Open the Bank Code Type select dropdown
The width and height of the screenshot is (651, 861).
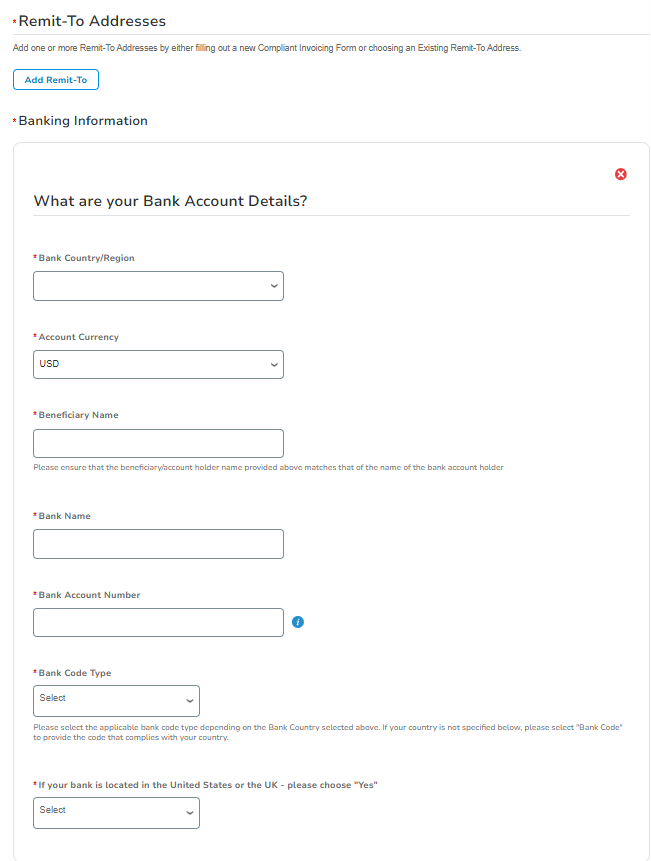point(116,700)
